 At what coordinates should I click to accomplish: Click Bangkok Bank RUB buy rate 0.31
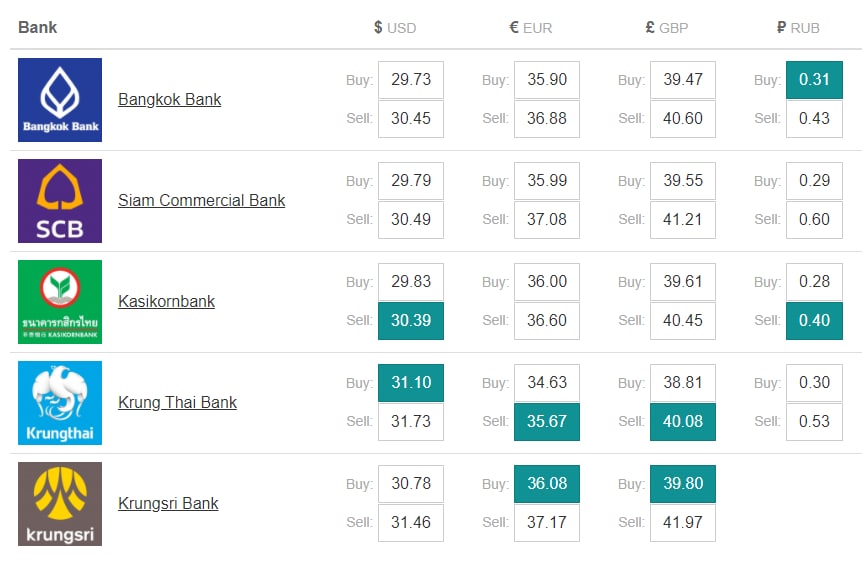(814, 80)
